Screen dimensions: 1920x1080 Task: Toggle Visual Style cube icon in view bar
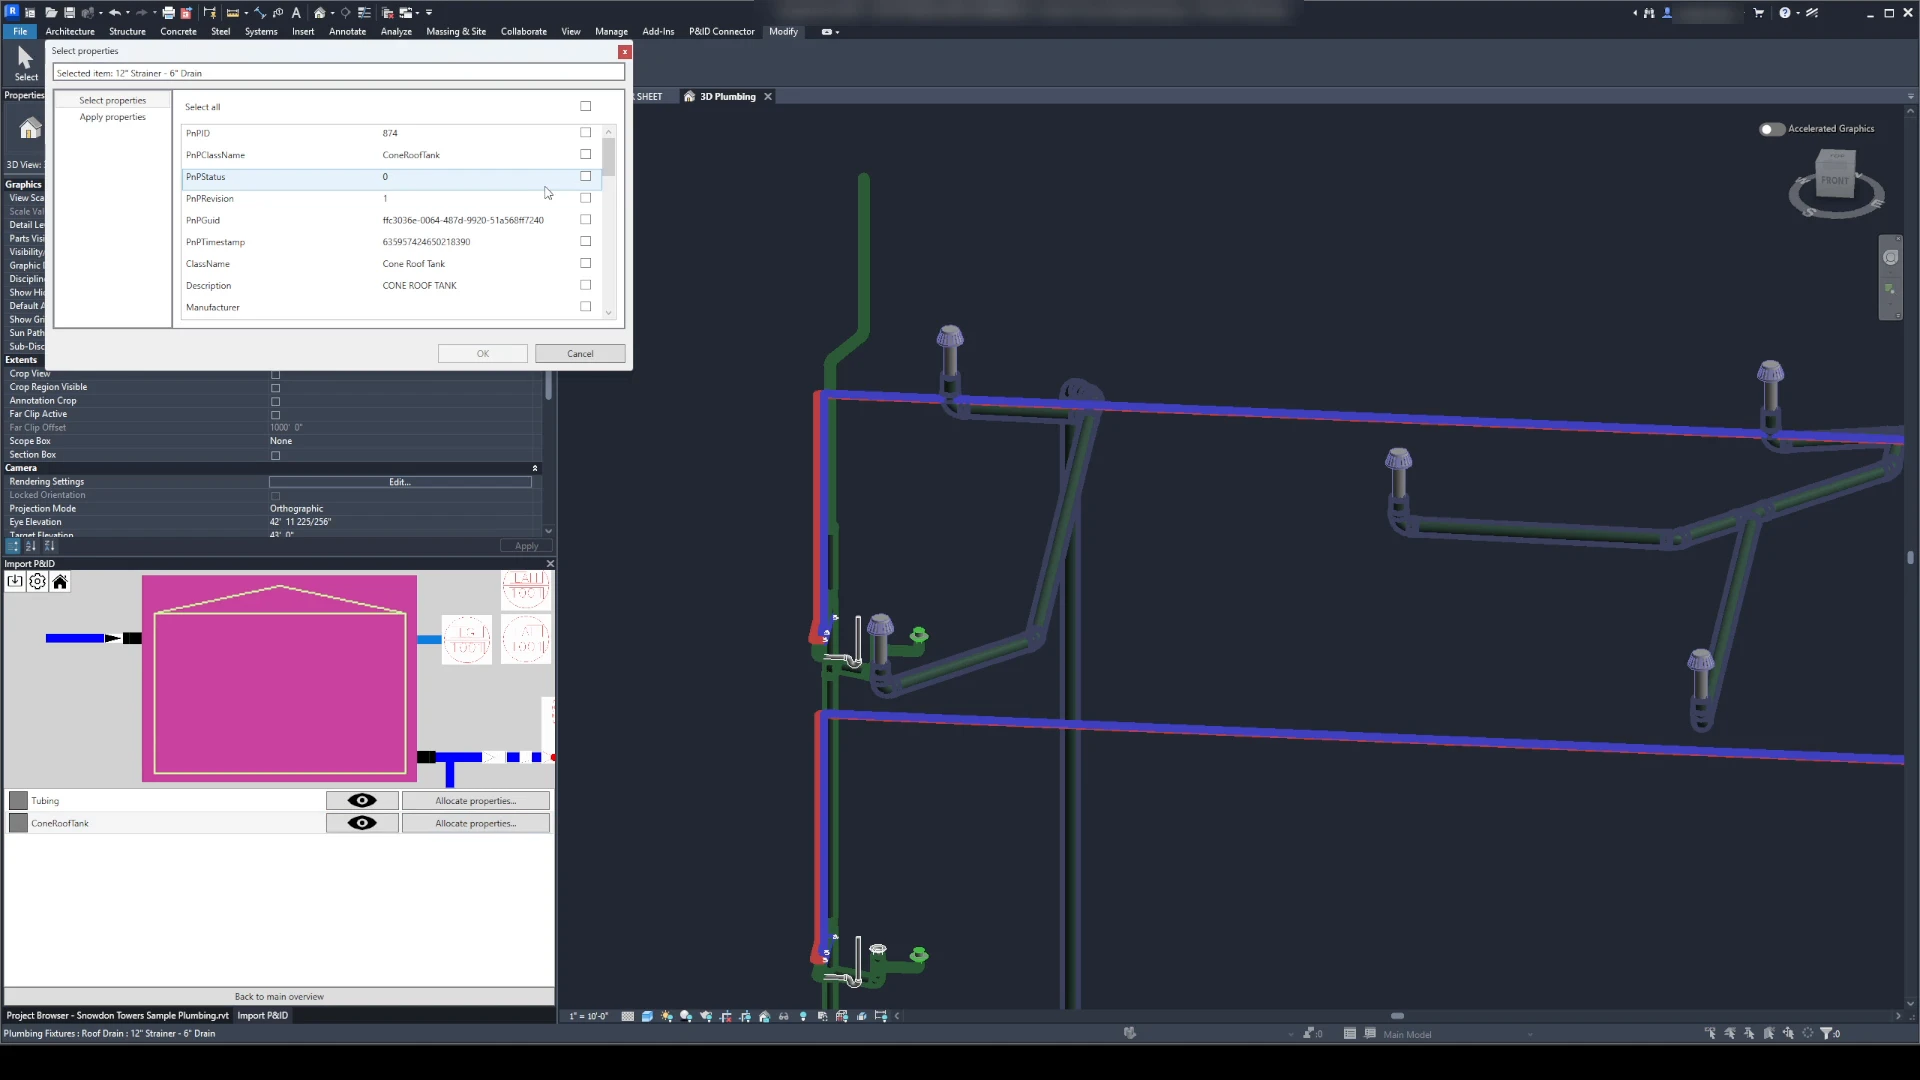(x=647, y=1016)
